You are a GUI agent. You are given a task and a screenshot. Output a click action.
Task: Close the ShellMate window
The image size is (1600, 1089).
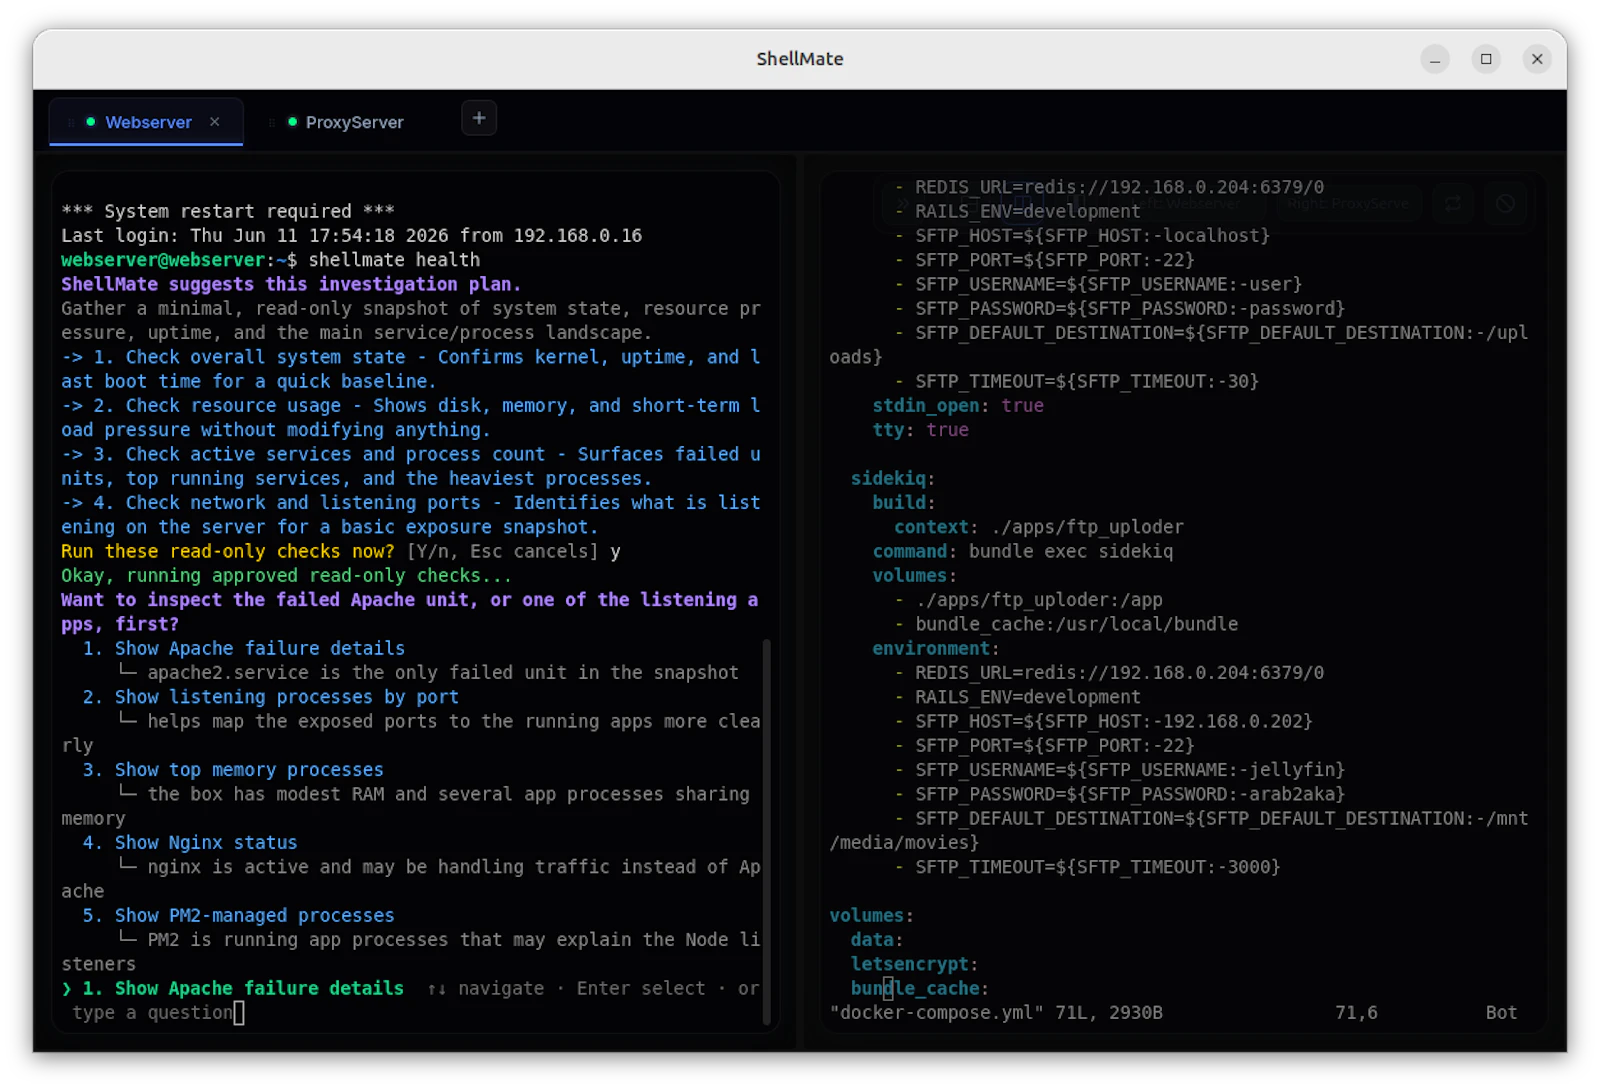coord(1537,59)
